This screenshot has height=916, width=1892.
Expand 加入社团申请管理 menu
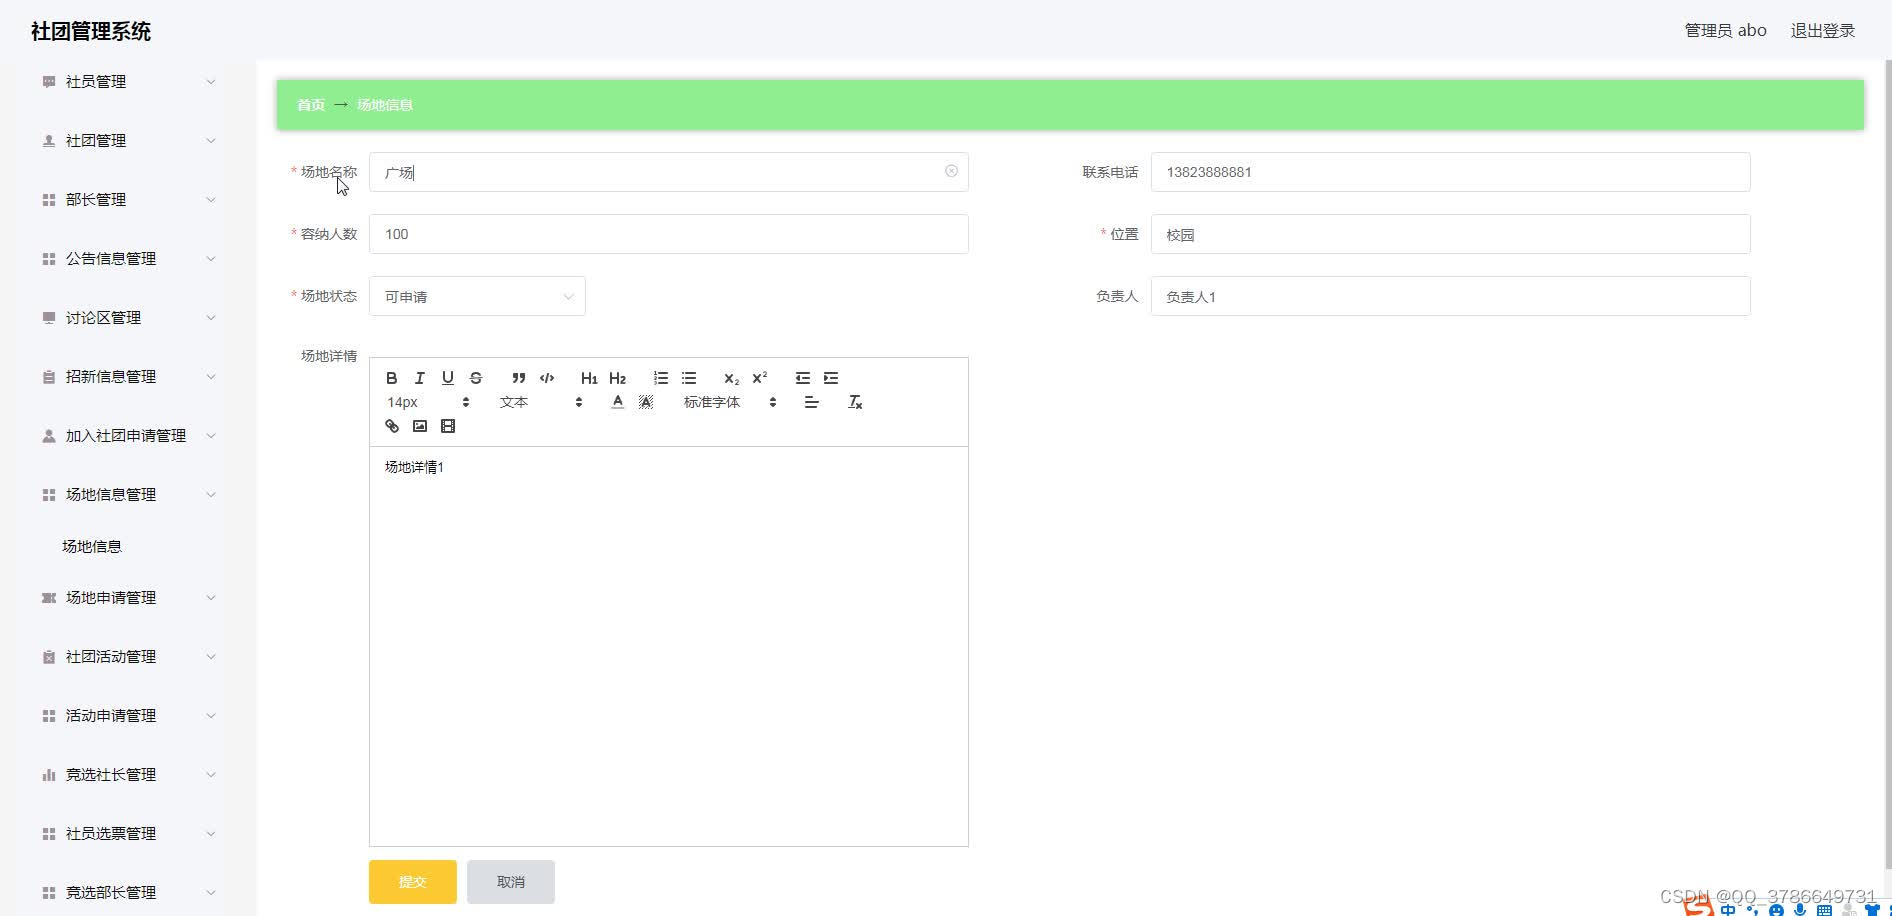[128, 436]
